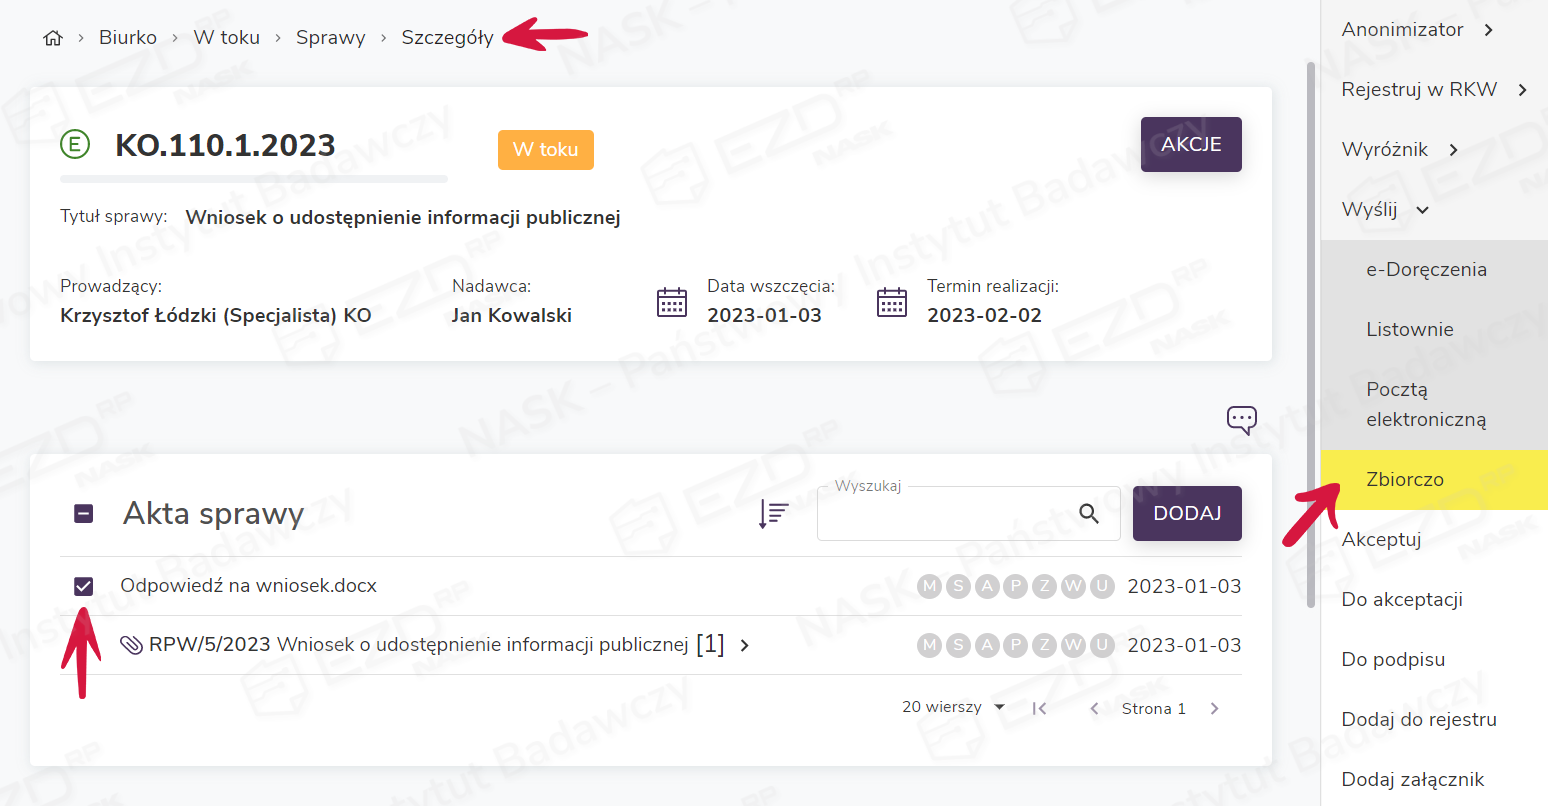
Task: Click the Data wszczęcia calendar icon
Action: 672,301
